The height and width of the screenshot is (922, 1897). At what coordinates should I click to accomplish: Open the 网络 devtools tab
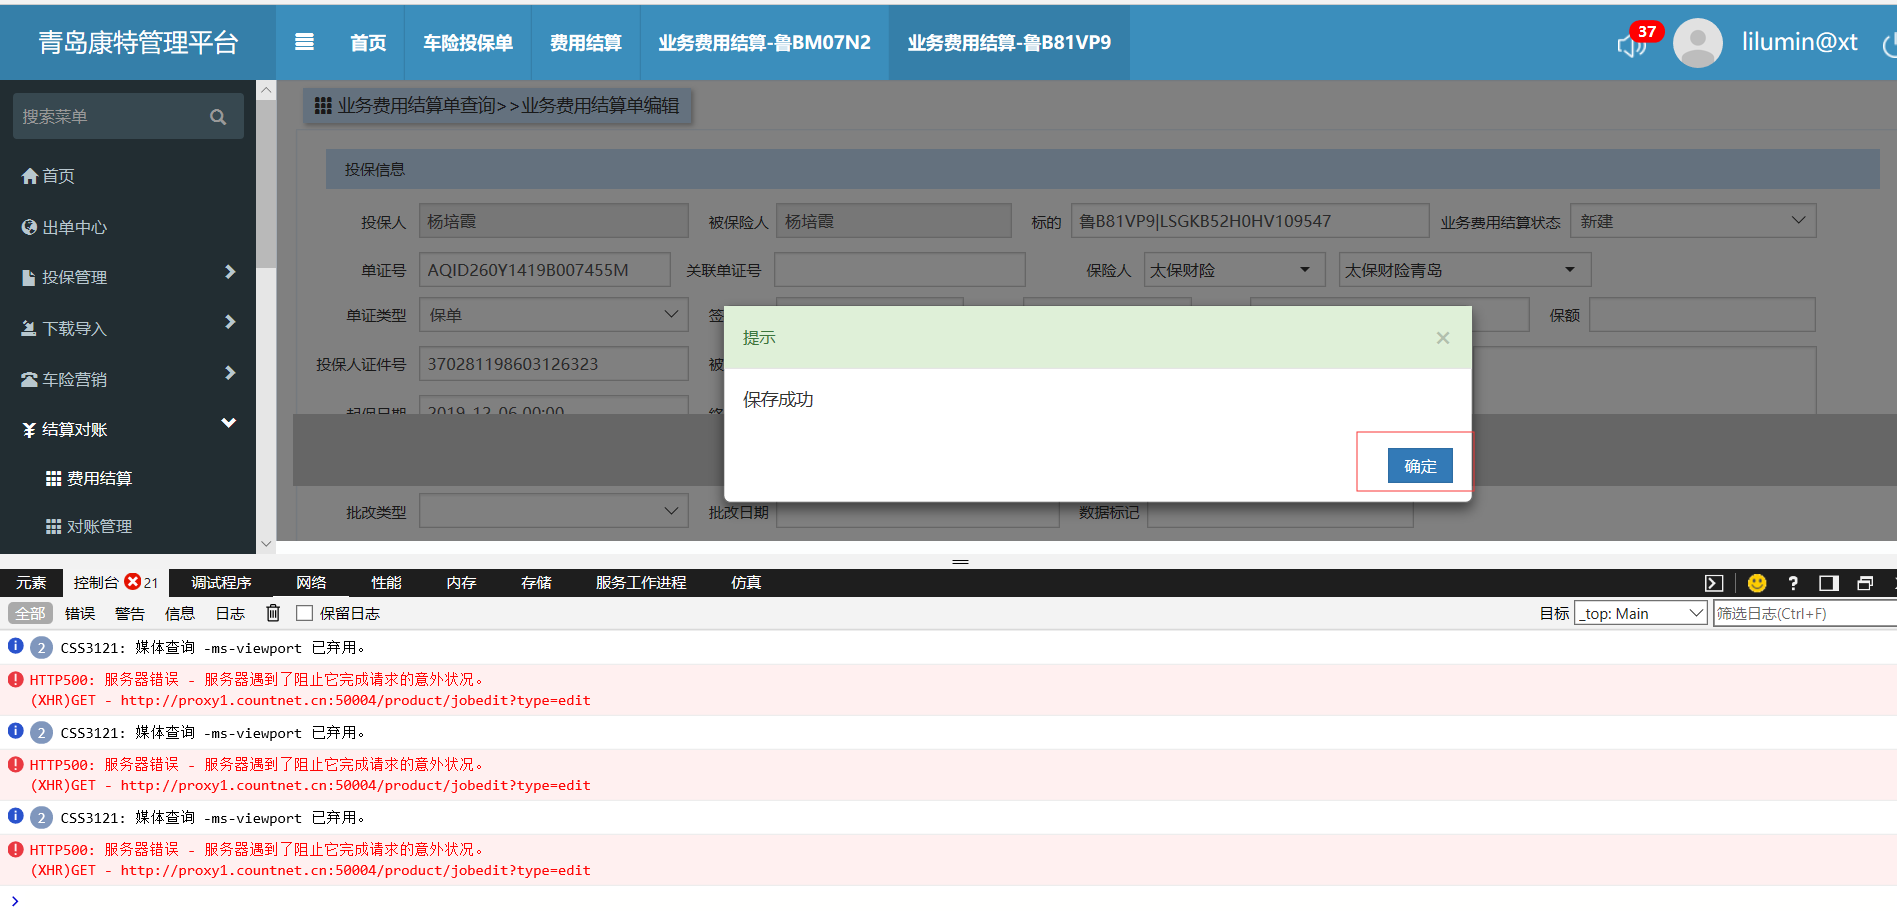311,582
